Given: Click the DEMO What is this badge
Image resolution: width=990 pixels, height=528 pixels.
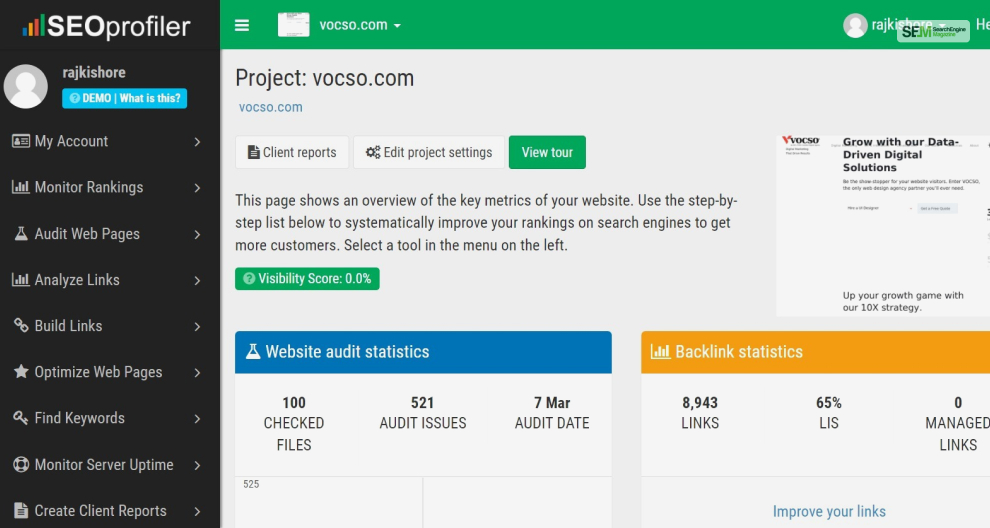Looking at the screenshot, I should (124, 98).
